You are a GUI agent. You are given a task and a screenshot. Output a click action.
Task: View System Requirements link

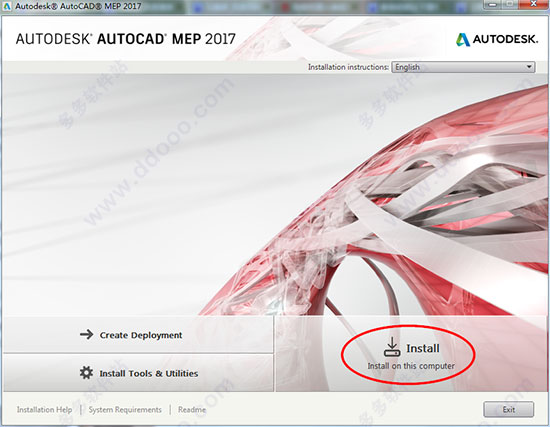coord(125,410)
